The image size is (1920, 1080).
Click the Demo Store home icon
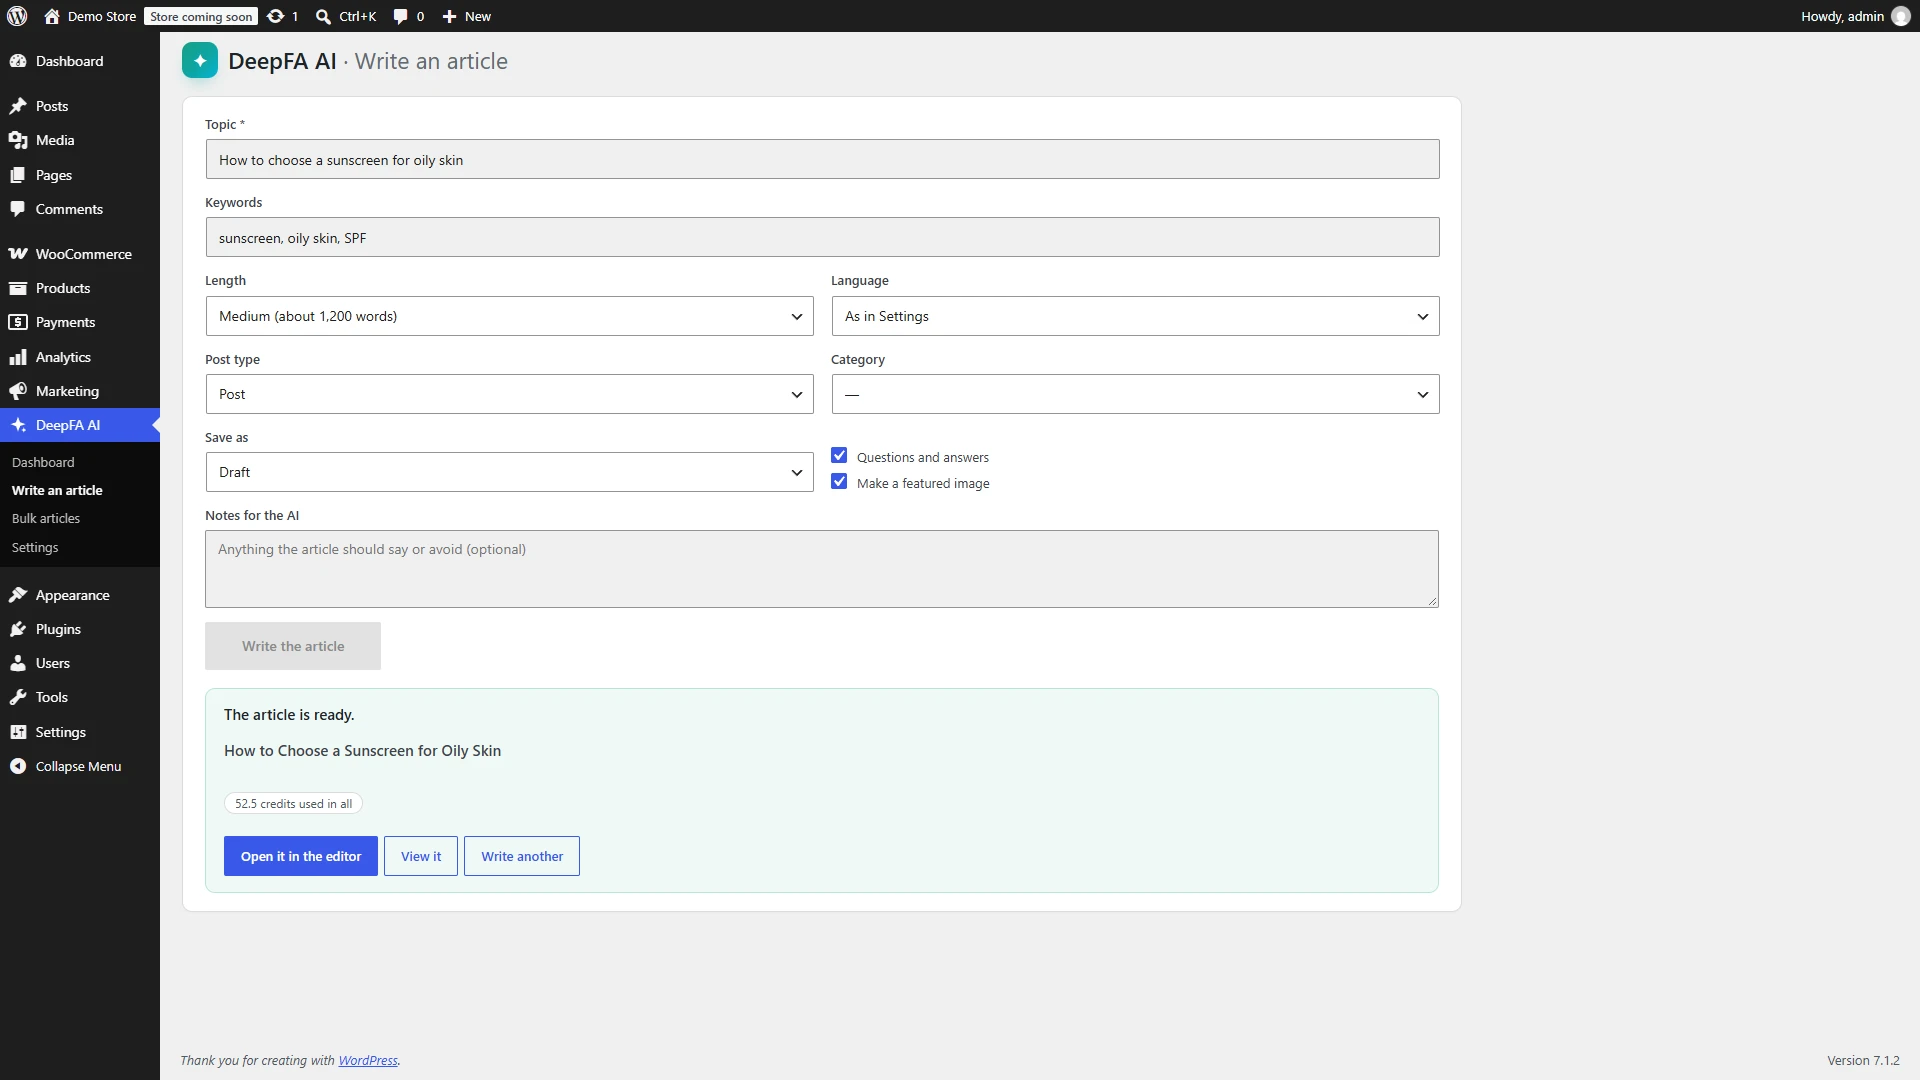point(52,16)
